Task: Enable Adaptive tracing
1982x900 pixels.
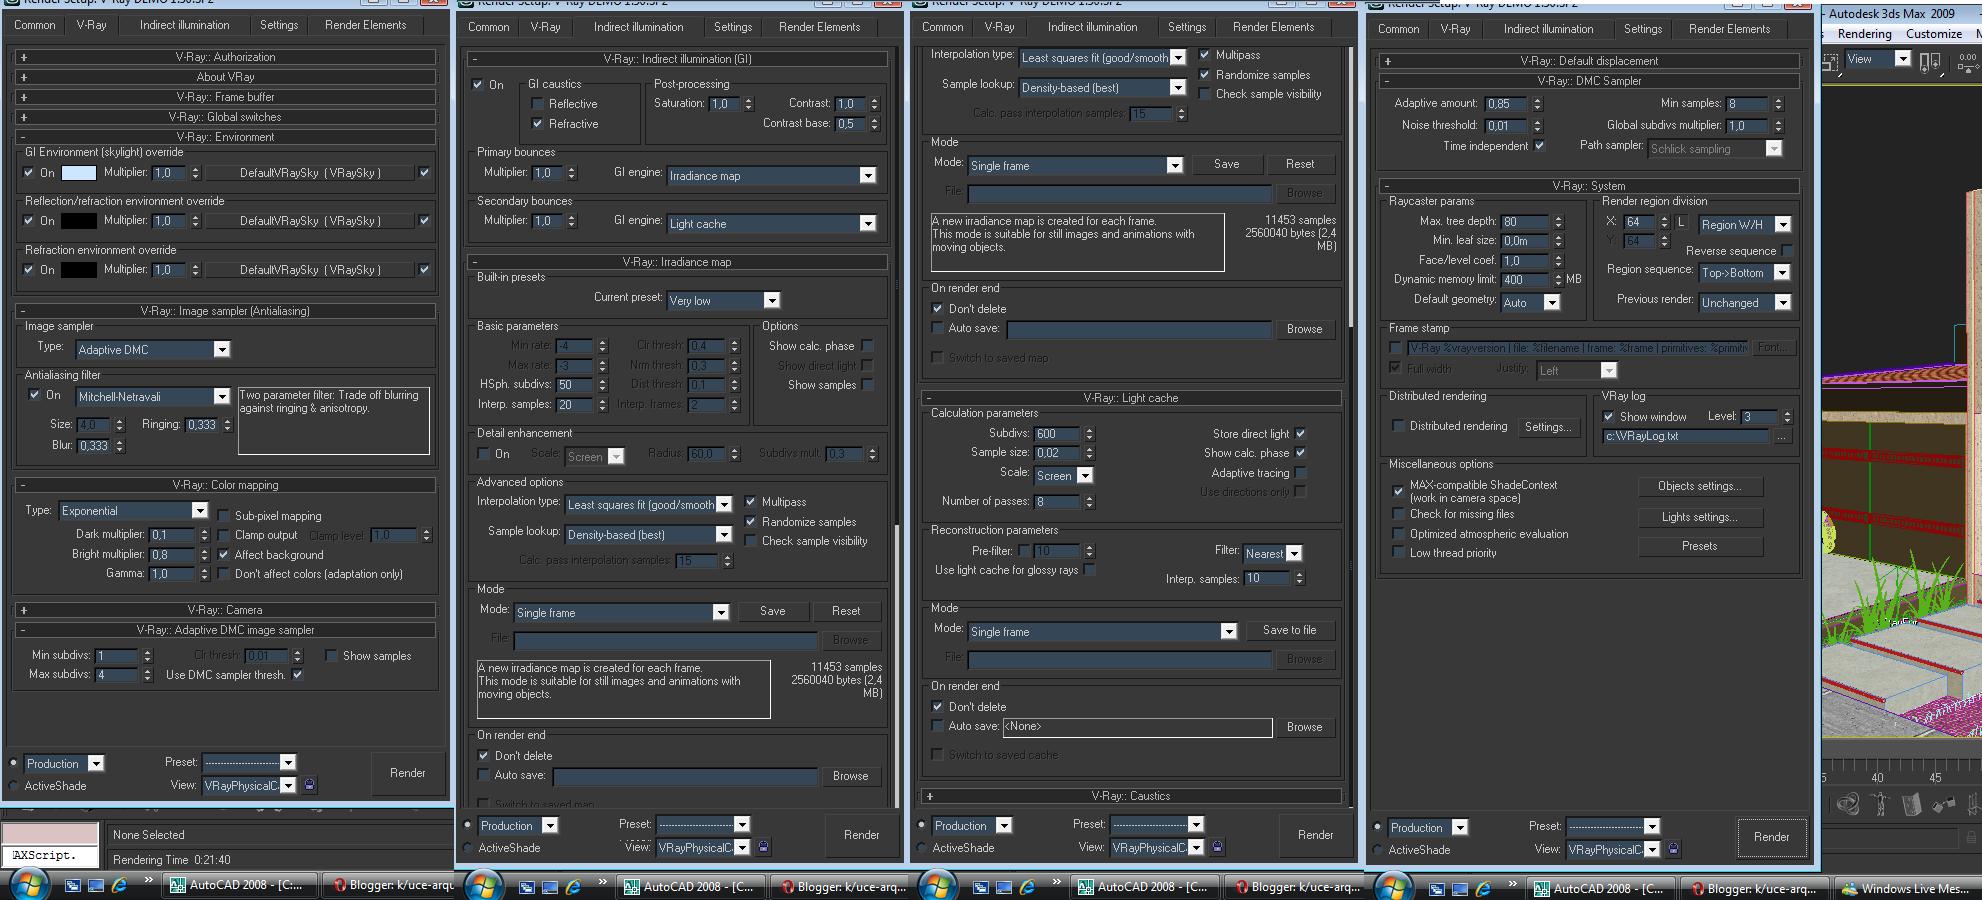Action: pos(1300,473)
